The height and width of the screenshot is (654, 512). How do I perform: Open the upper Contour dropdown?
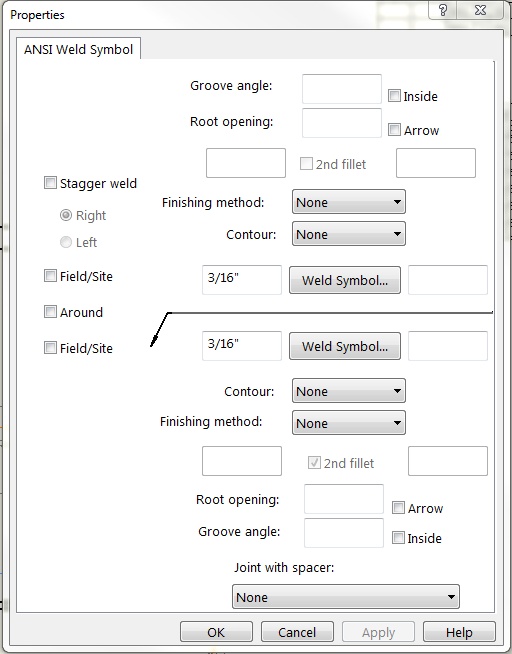(x=349, y=234)
